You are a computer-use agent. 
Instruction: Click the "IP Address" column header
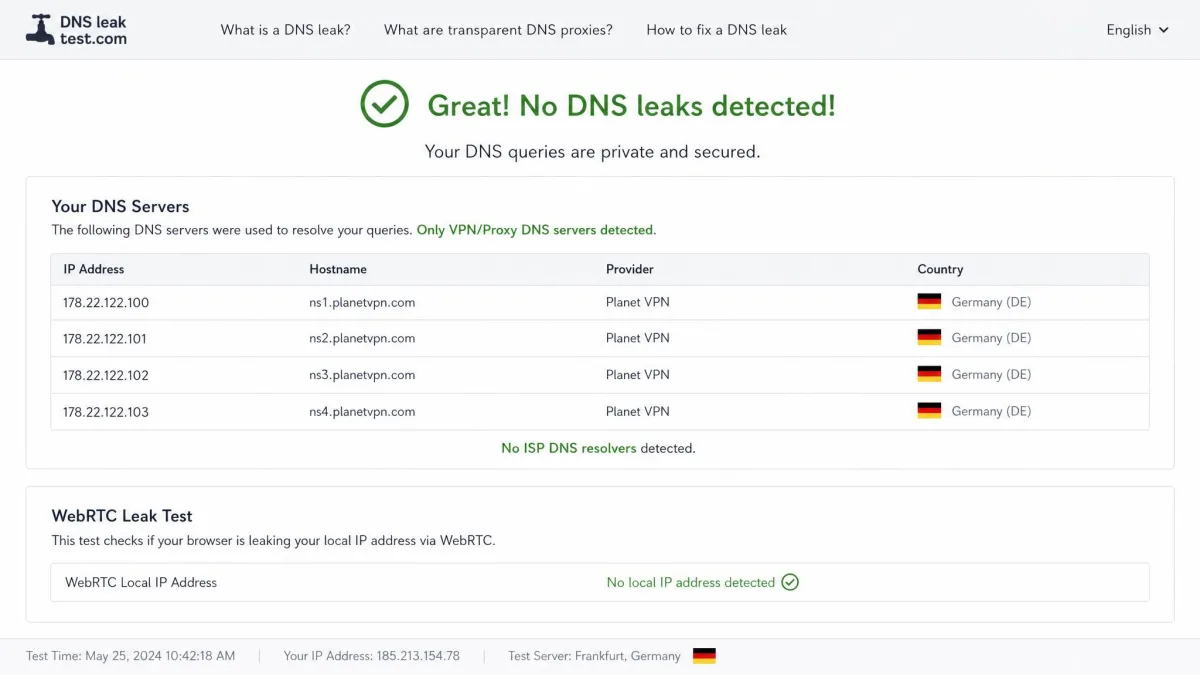pos(94,269)
